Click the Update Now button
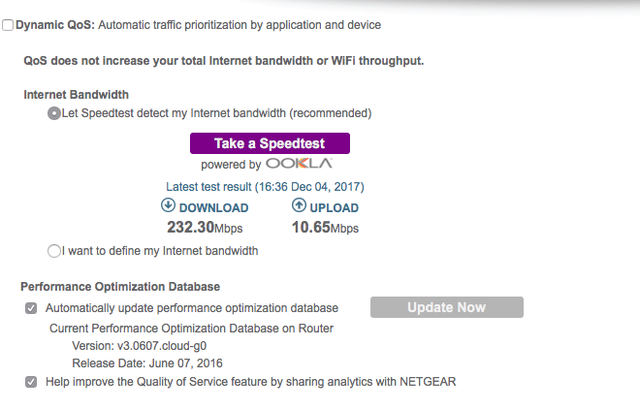This screenshot has width=640, height=404. [x=446, y=307]
